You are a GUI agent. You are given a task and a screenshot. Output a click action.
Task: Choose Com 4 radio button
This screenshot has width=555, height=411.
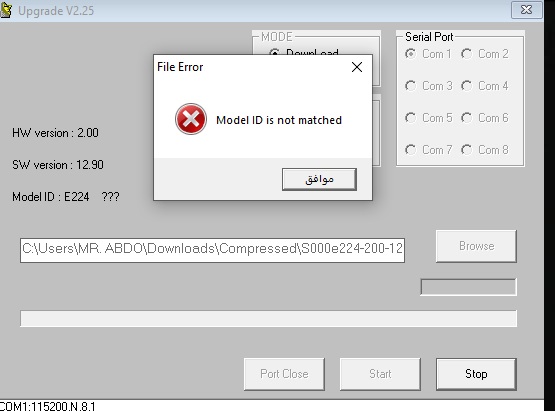(x=485, y=86)
